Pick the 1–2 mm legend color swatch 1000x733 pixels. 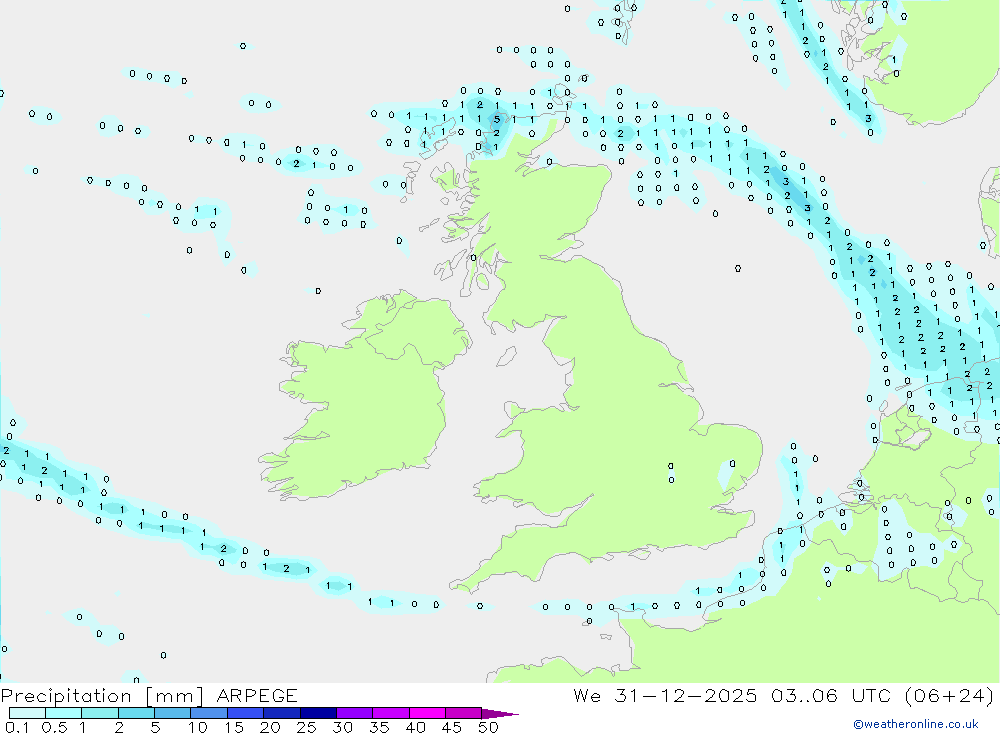click(x=100, y=713)
